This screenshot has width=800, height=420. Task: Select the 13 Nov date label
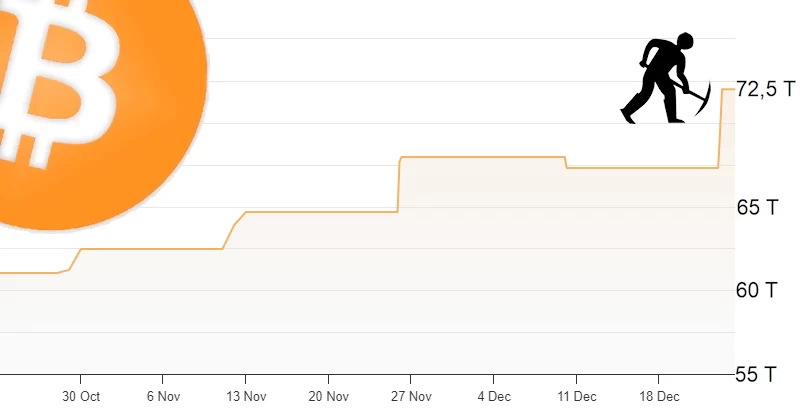point(246,396)
